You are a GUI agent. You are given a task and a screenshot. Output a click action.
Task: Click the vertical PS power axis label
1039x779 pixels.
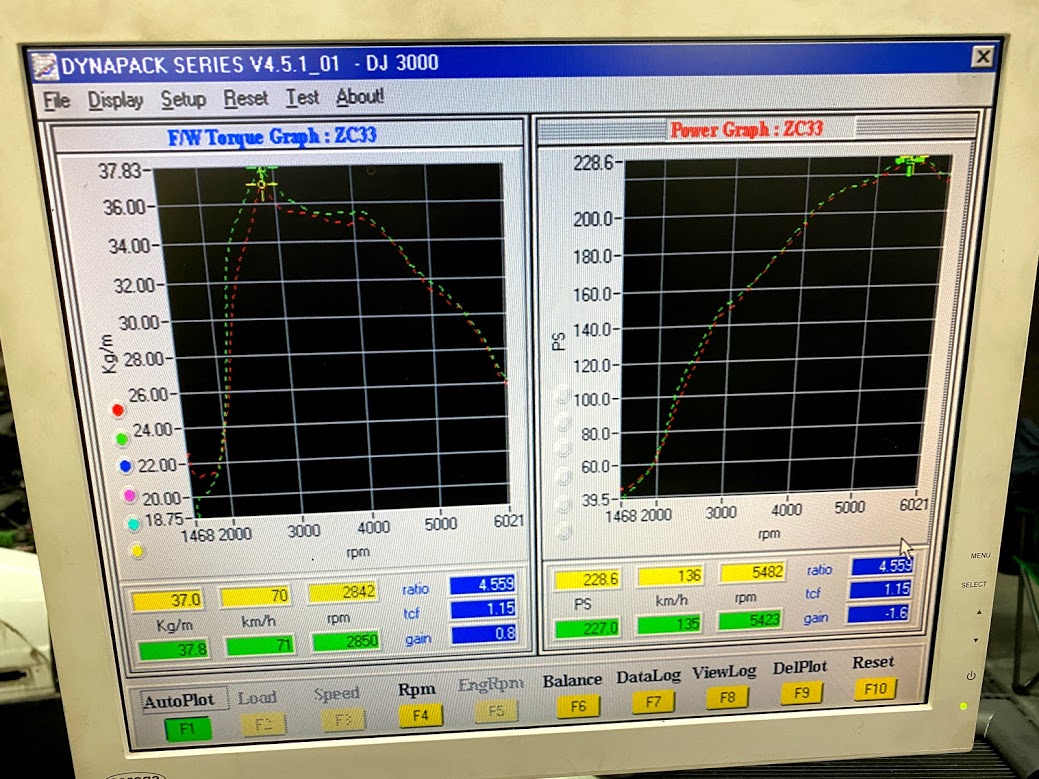[x=559, y=341]
